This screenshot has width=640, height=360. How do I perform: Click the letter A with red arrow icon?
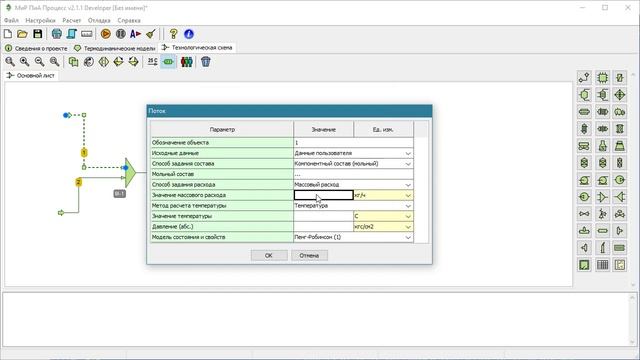pos(136,34)
